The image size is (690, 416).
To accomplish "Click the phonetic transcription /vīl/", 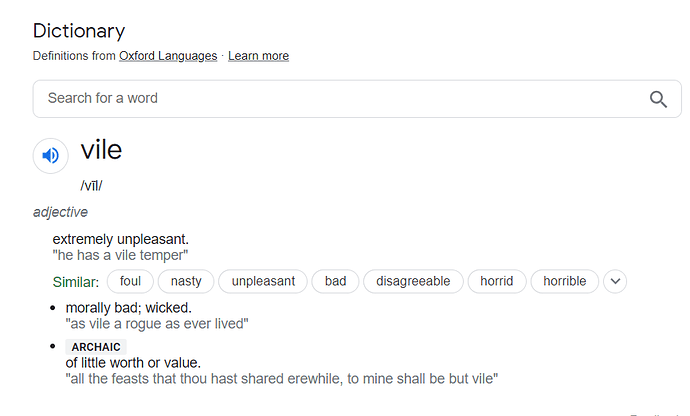I will [91, 186].
